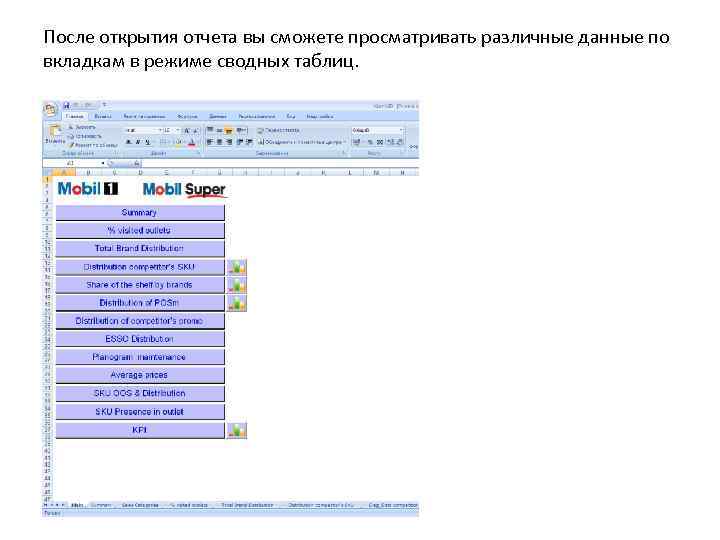Click the Save icon in quick access toolbar

point(67,105)
